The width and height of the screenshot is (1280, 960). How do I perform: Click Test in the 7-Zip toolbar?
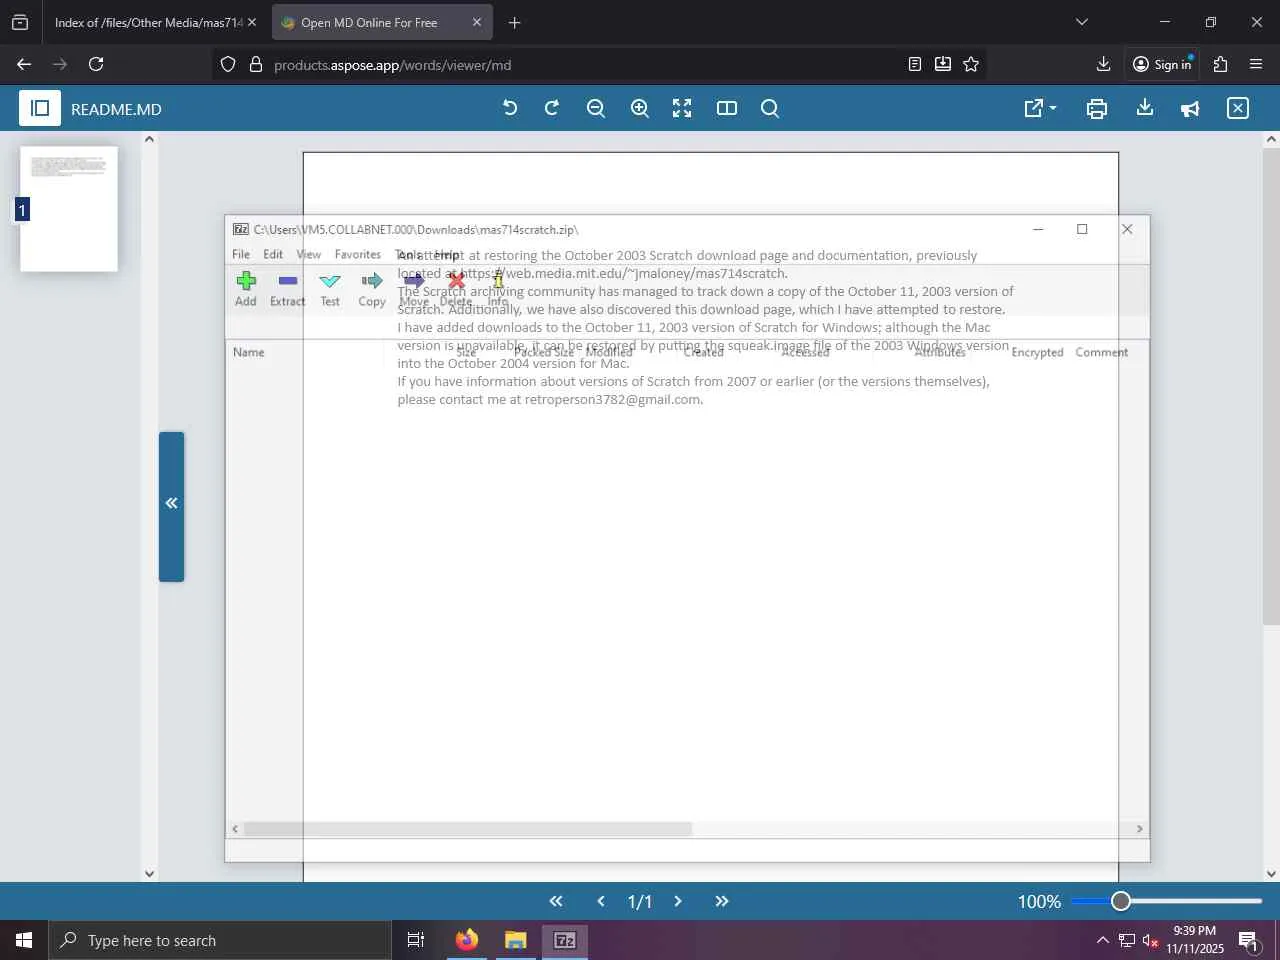pyautogui.click(x=330, y=289)
